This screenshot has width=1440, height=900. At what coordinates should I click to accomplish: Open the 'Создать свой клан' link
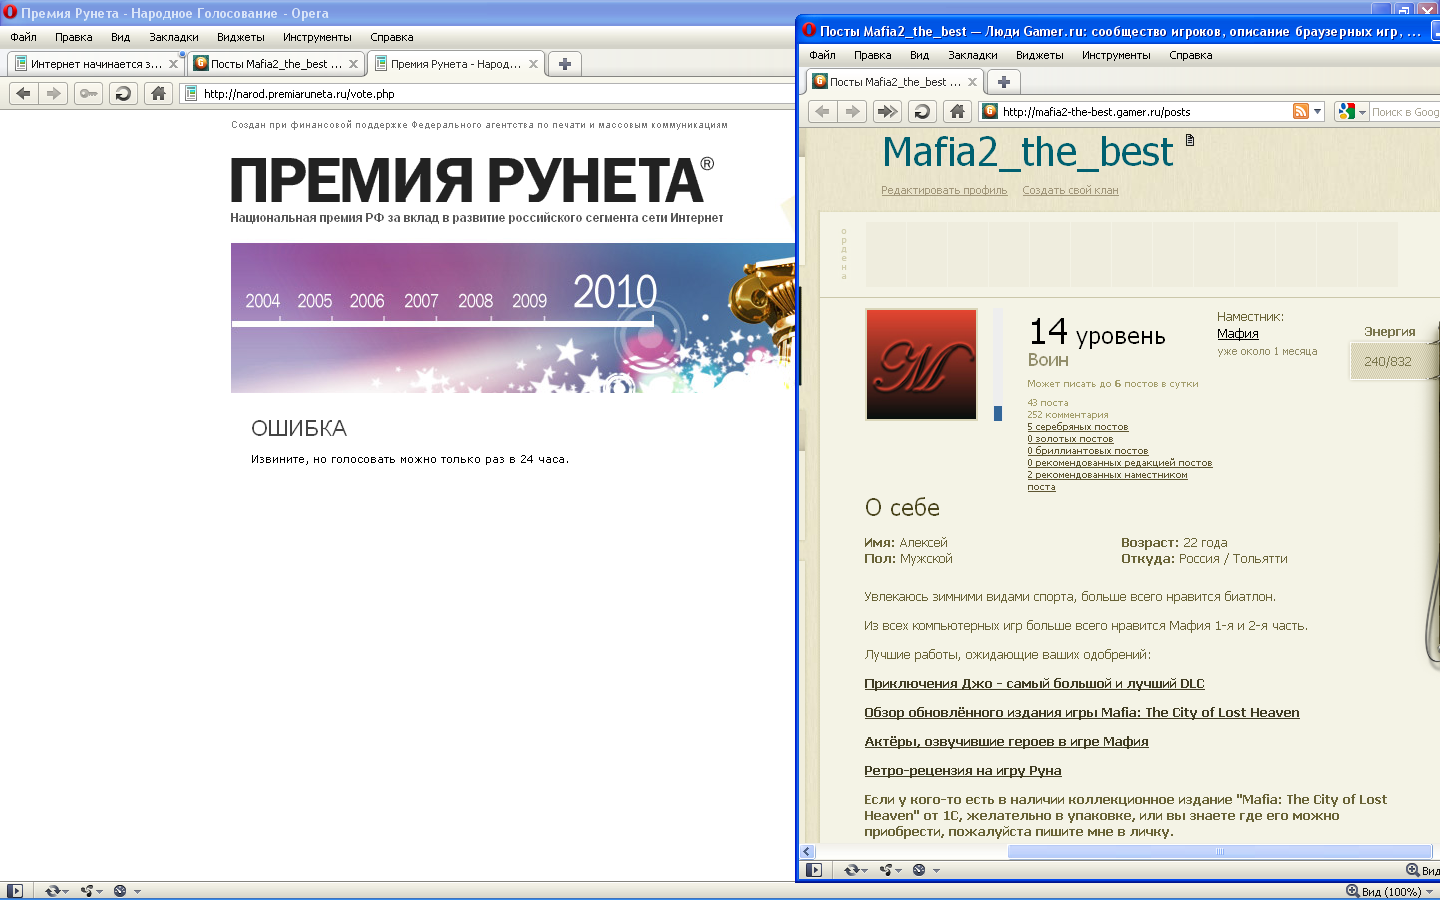1070,190
